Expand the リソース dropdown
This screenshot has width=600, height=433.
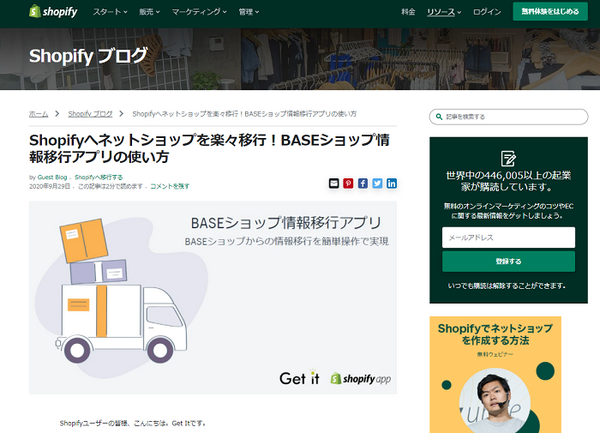pyautogui.click(x=444, y=12)
